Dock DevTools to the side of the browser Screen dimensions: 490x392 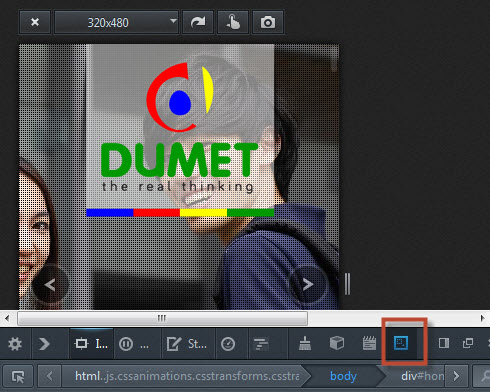pyautogui.click(x=444, y=343)
